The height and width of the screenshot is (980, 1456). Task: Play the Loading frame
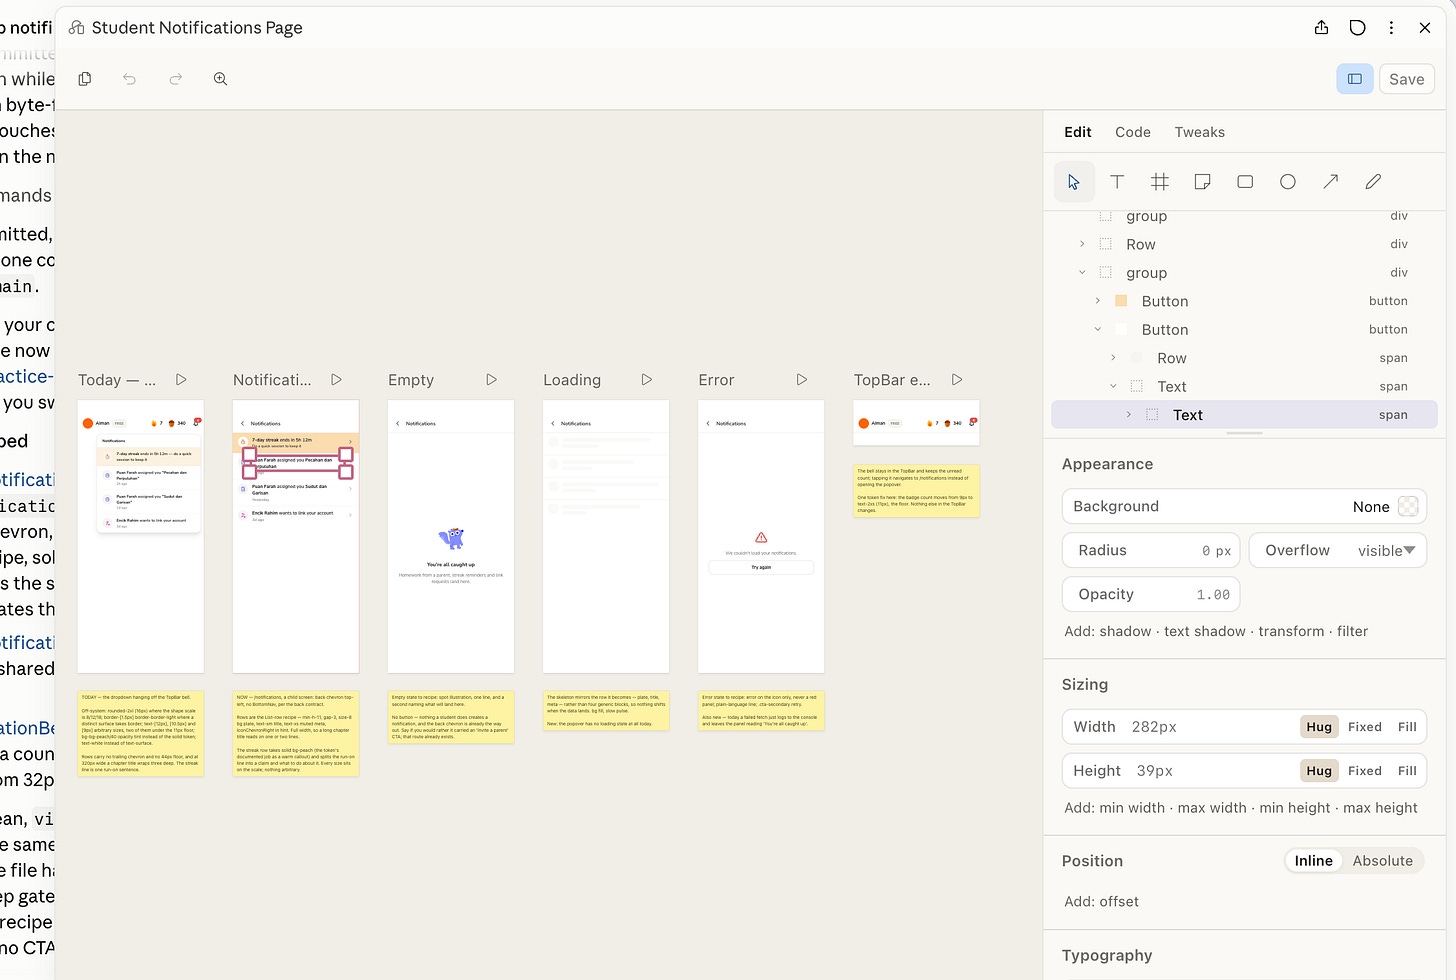[x=646, y=380]
